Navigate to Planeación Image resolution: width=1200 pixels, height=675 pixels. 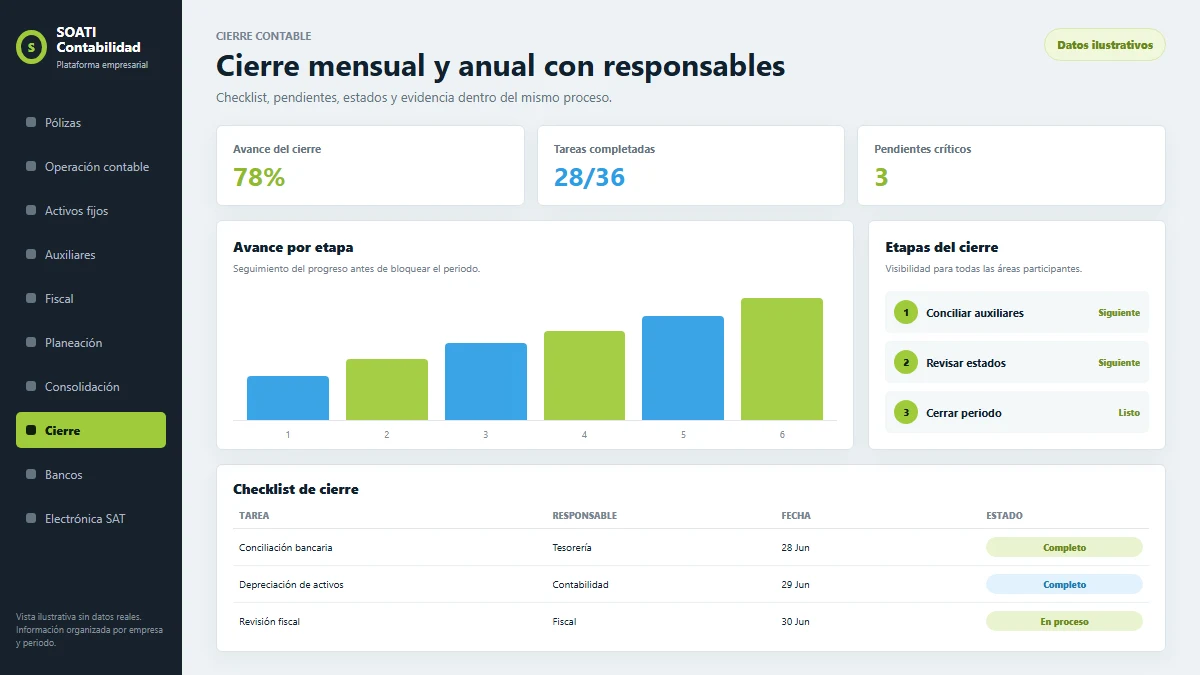[x=91, y=343]
